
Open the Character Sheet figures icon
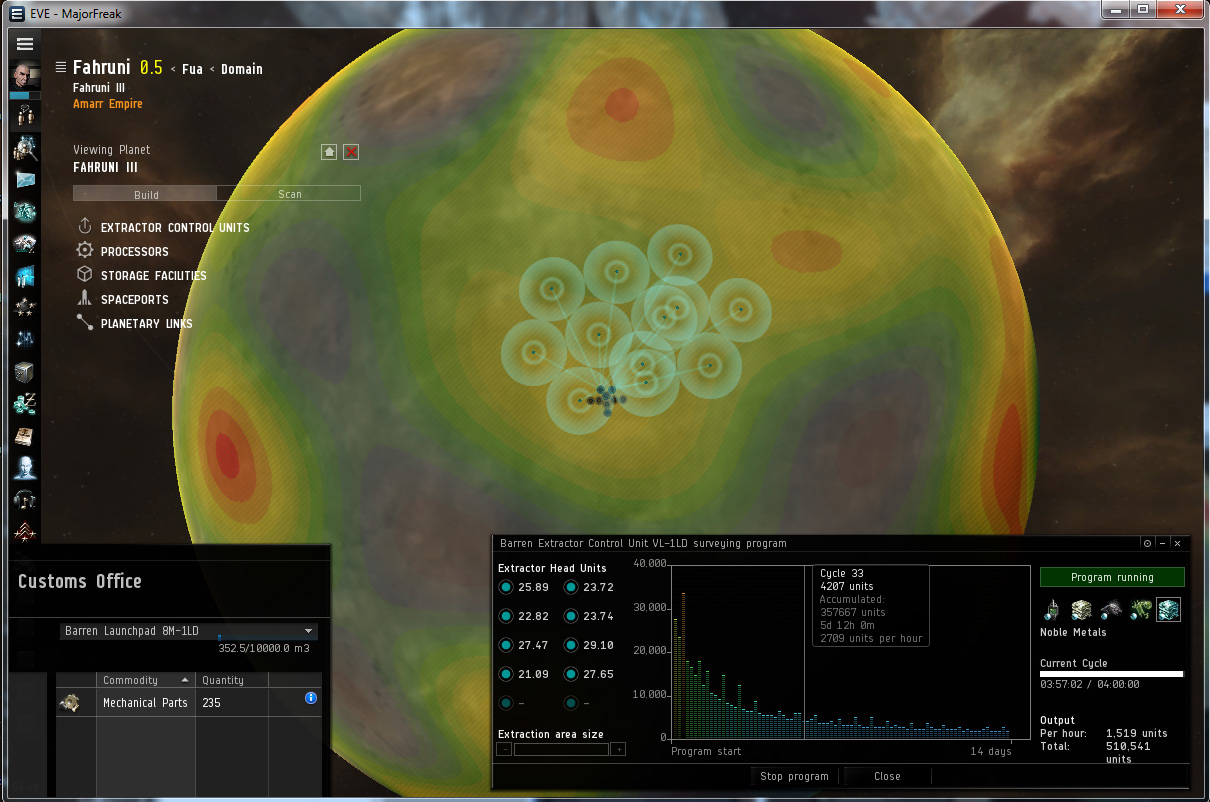pyautogui.click(x=25, y=115)
